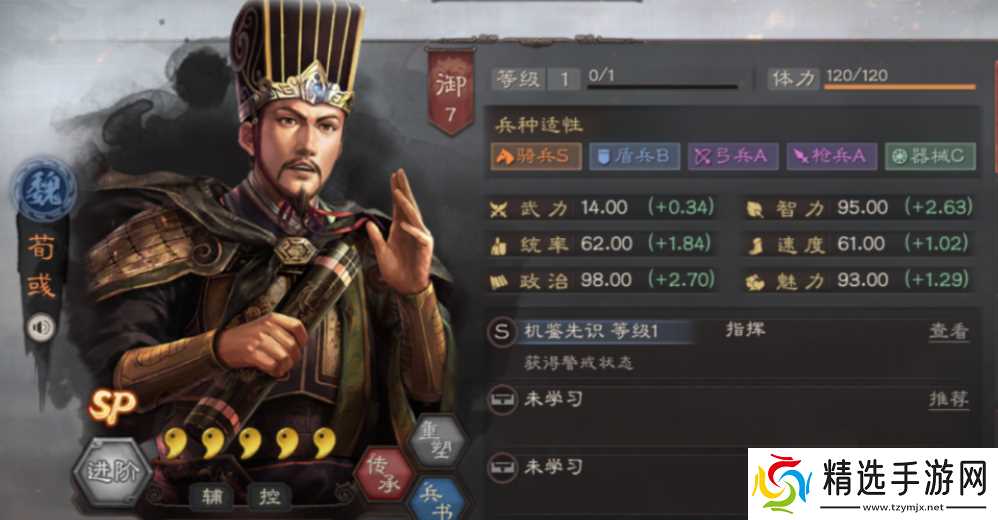Choose 器械C troop aptitude
Viewport: 998px width, 520px height.
(x=930, y=156)
